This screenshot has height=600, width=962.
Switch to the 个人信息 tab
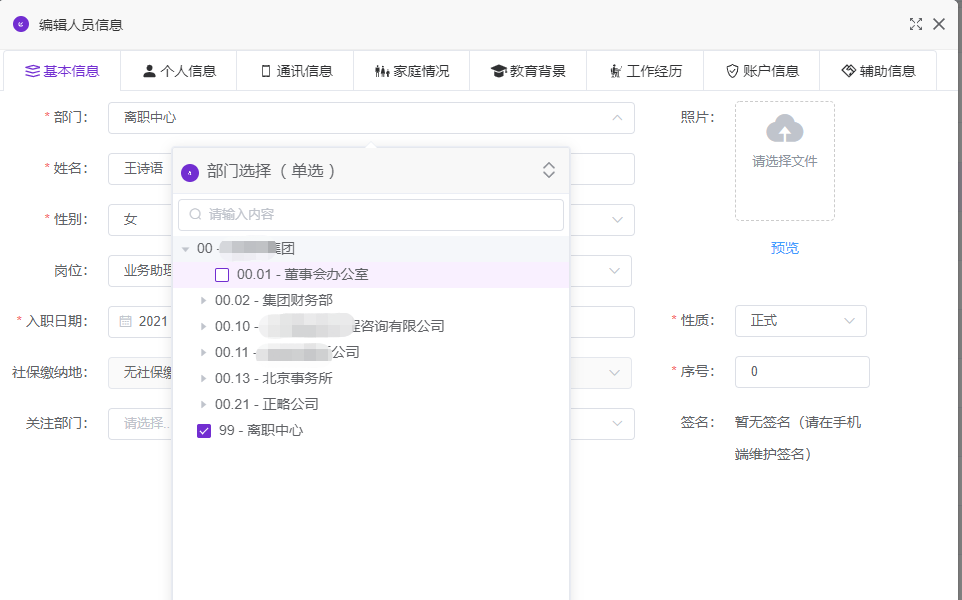pyautogui.click(x=179, y=71)
